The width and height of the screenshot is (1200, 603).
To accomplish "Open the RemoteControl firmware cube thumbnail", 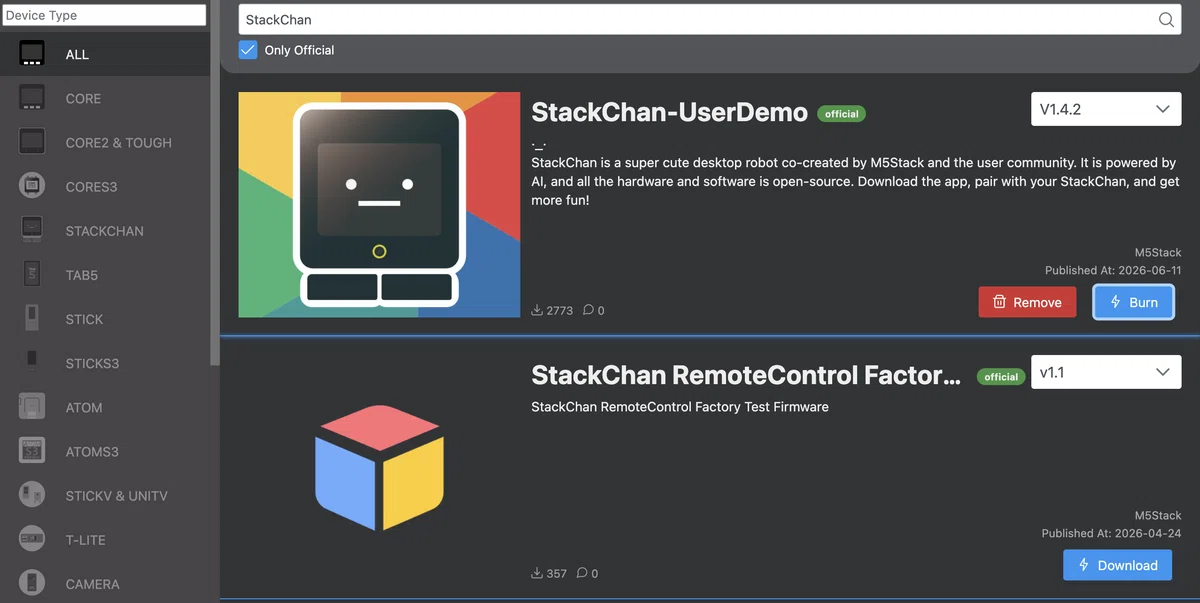I will point(379,467).
